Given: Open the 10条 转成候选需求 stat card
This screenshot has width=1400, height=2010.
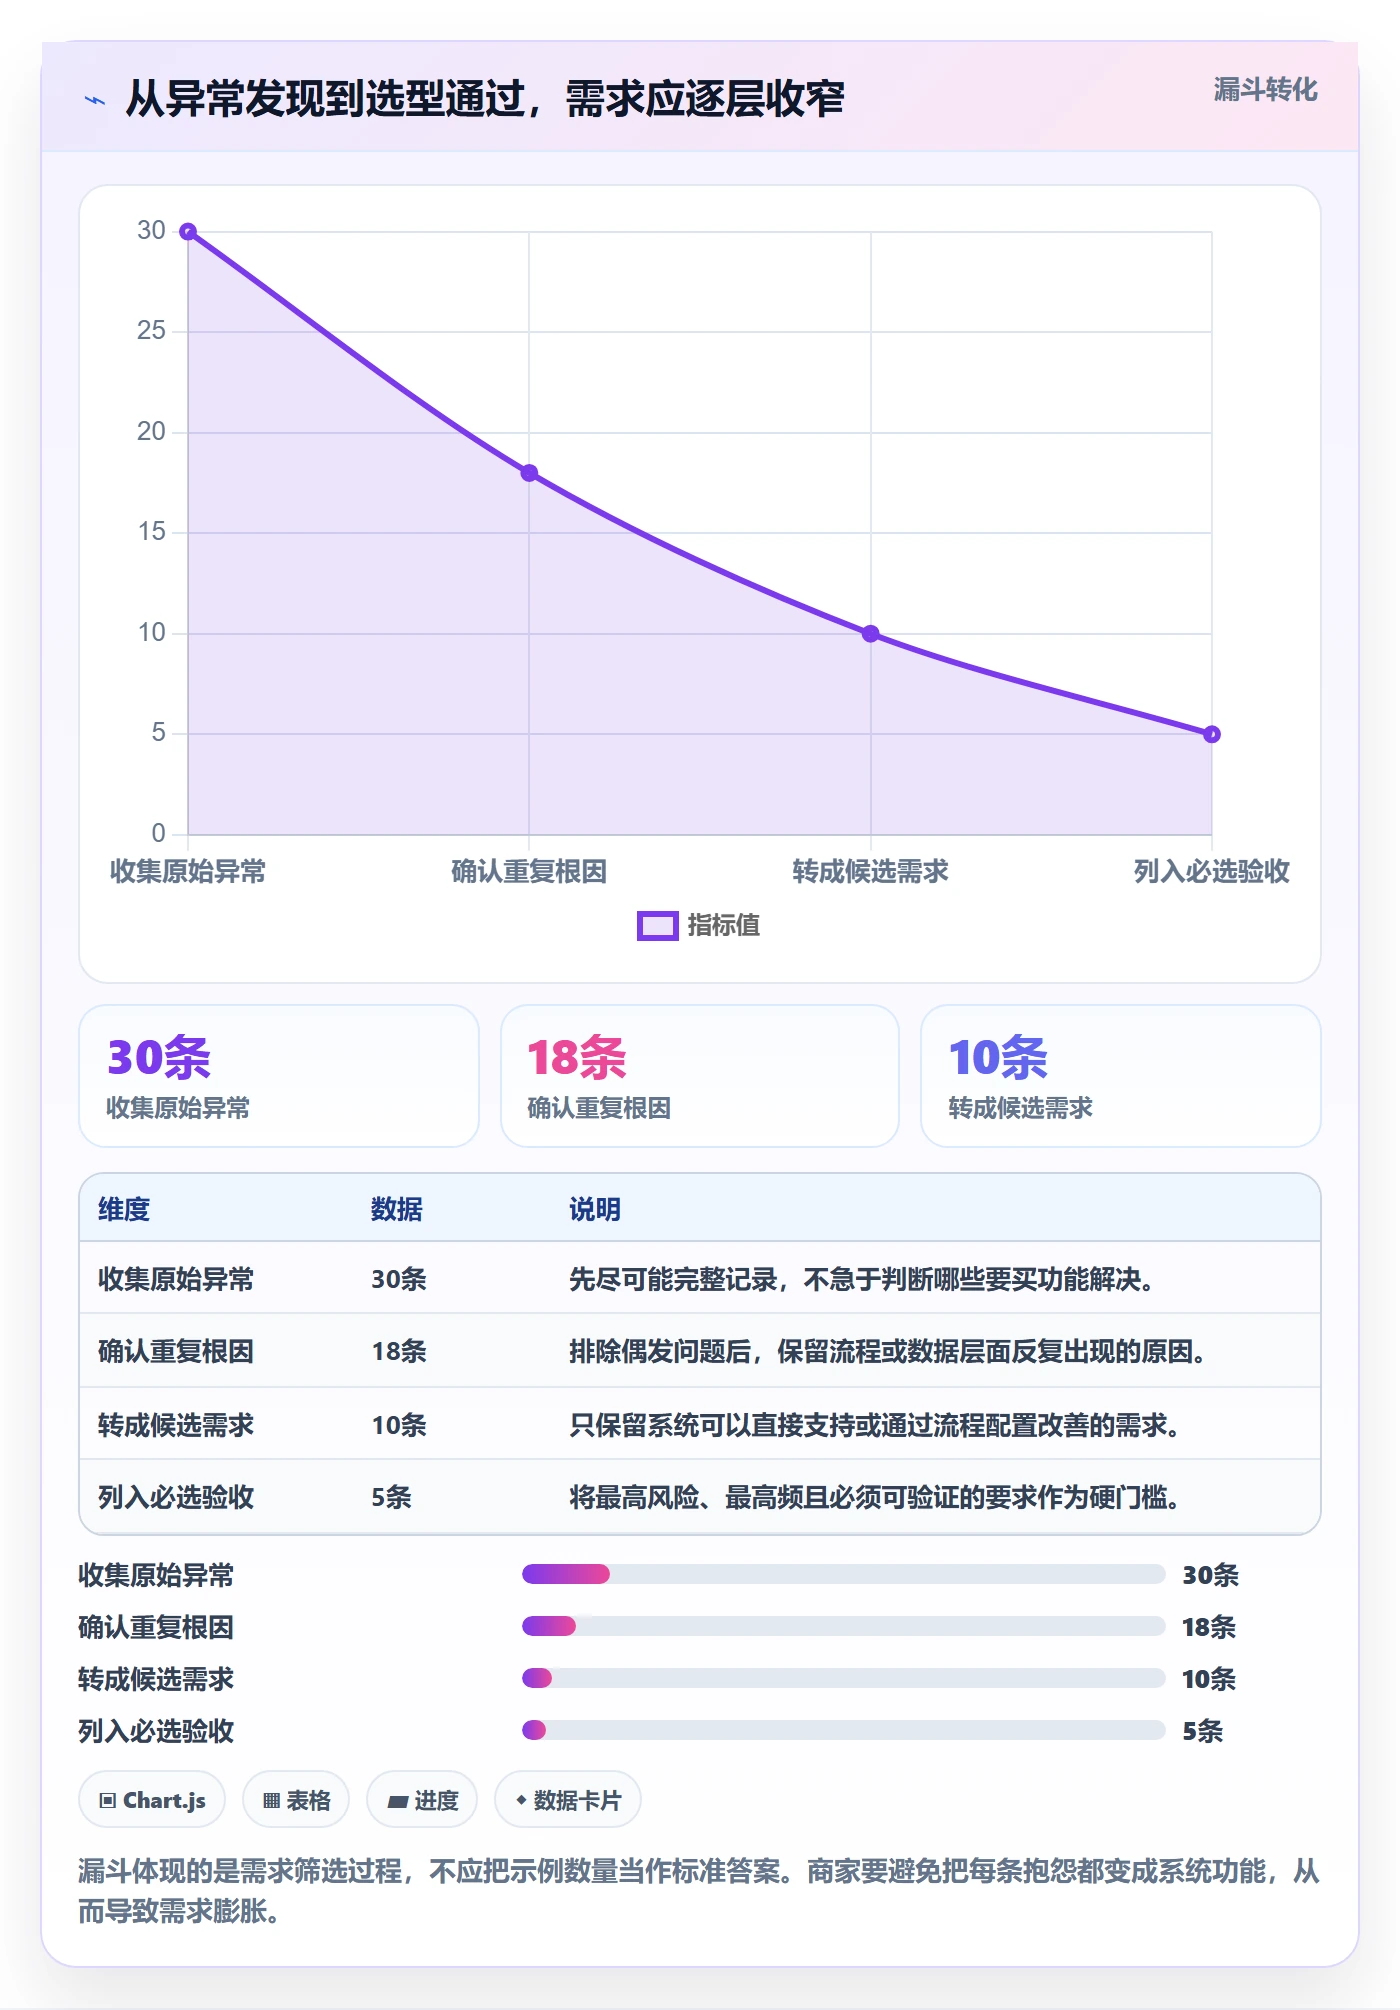Looking at the screenshot, I should 1120,1076.
